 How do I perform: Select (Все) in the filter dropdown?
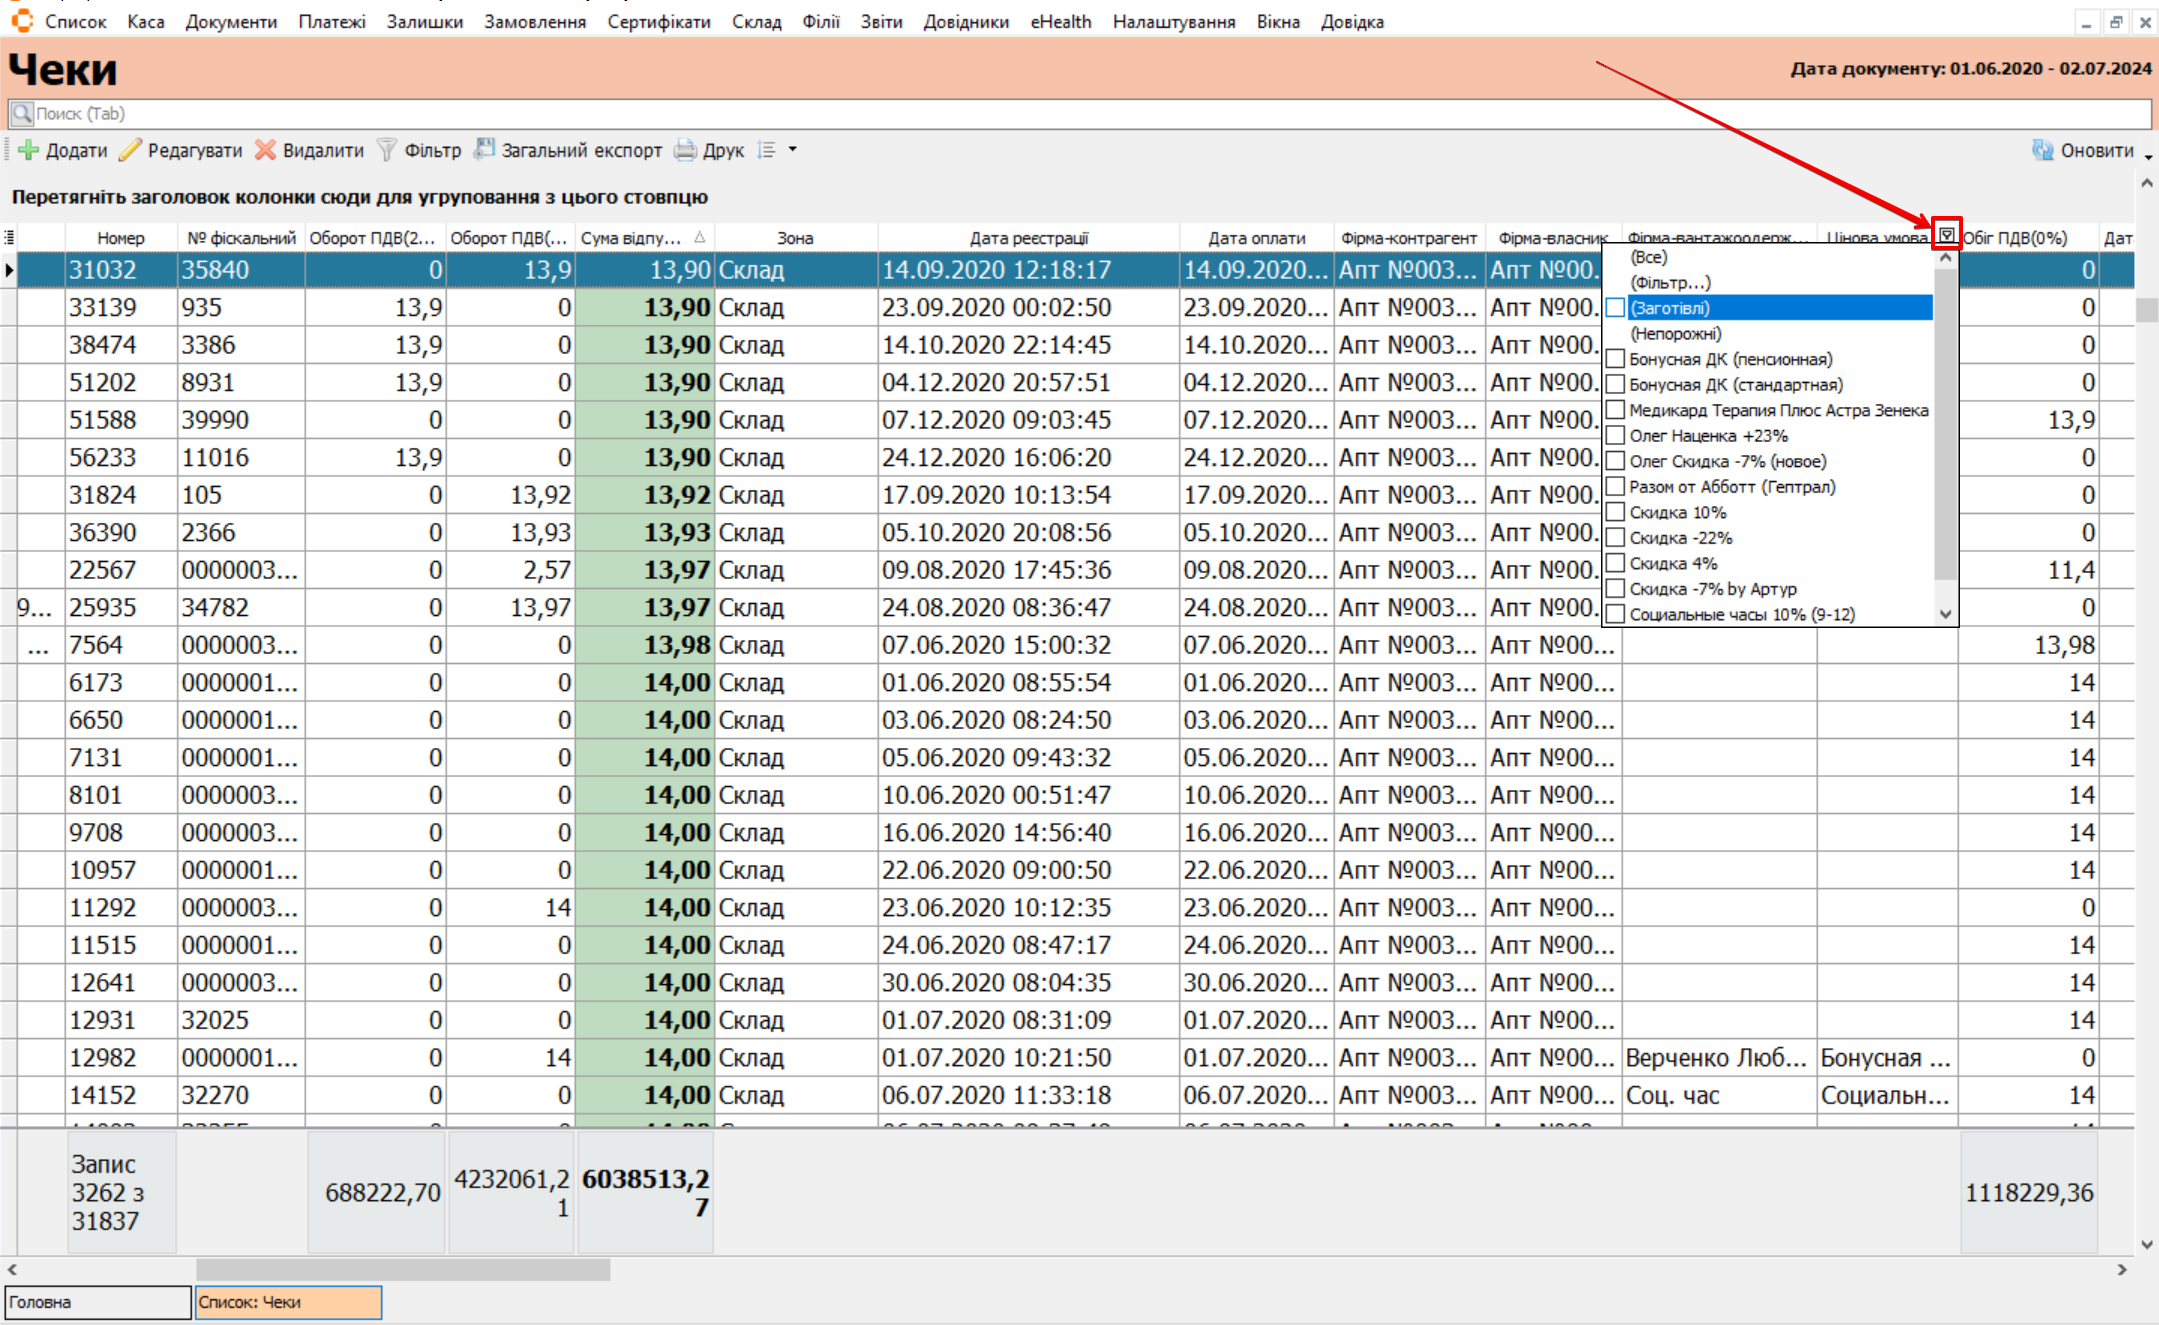click(x=1648, y=257)
